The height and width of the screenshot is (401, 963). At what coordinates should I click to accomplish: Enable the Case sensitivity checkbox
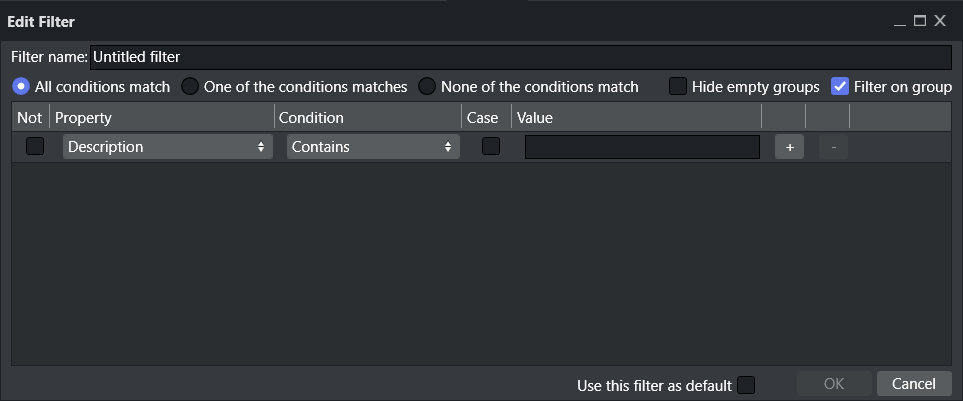pos(491,147)
